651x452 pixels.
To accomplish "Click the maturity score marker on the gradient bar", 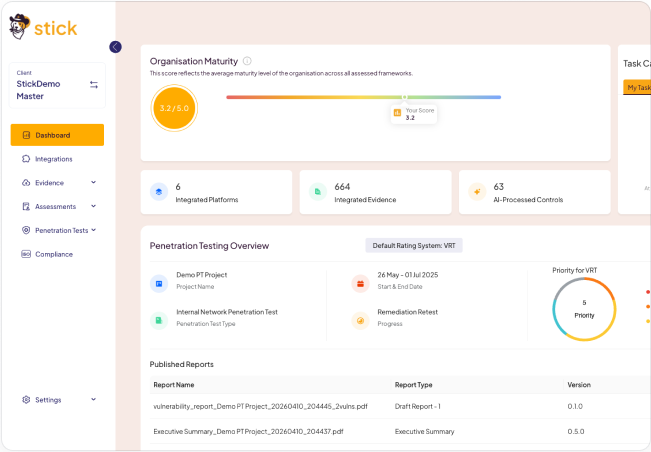I will click(404, 97).
